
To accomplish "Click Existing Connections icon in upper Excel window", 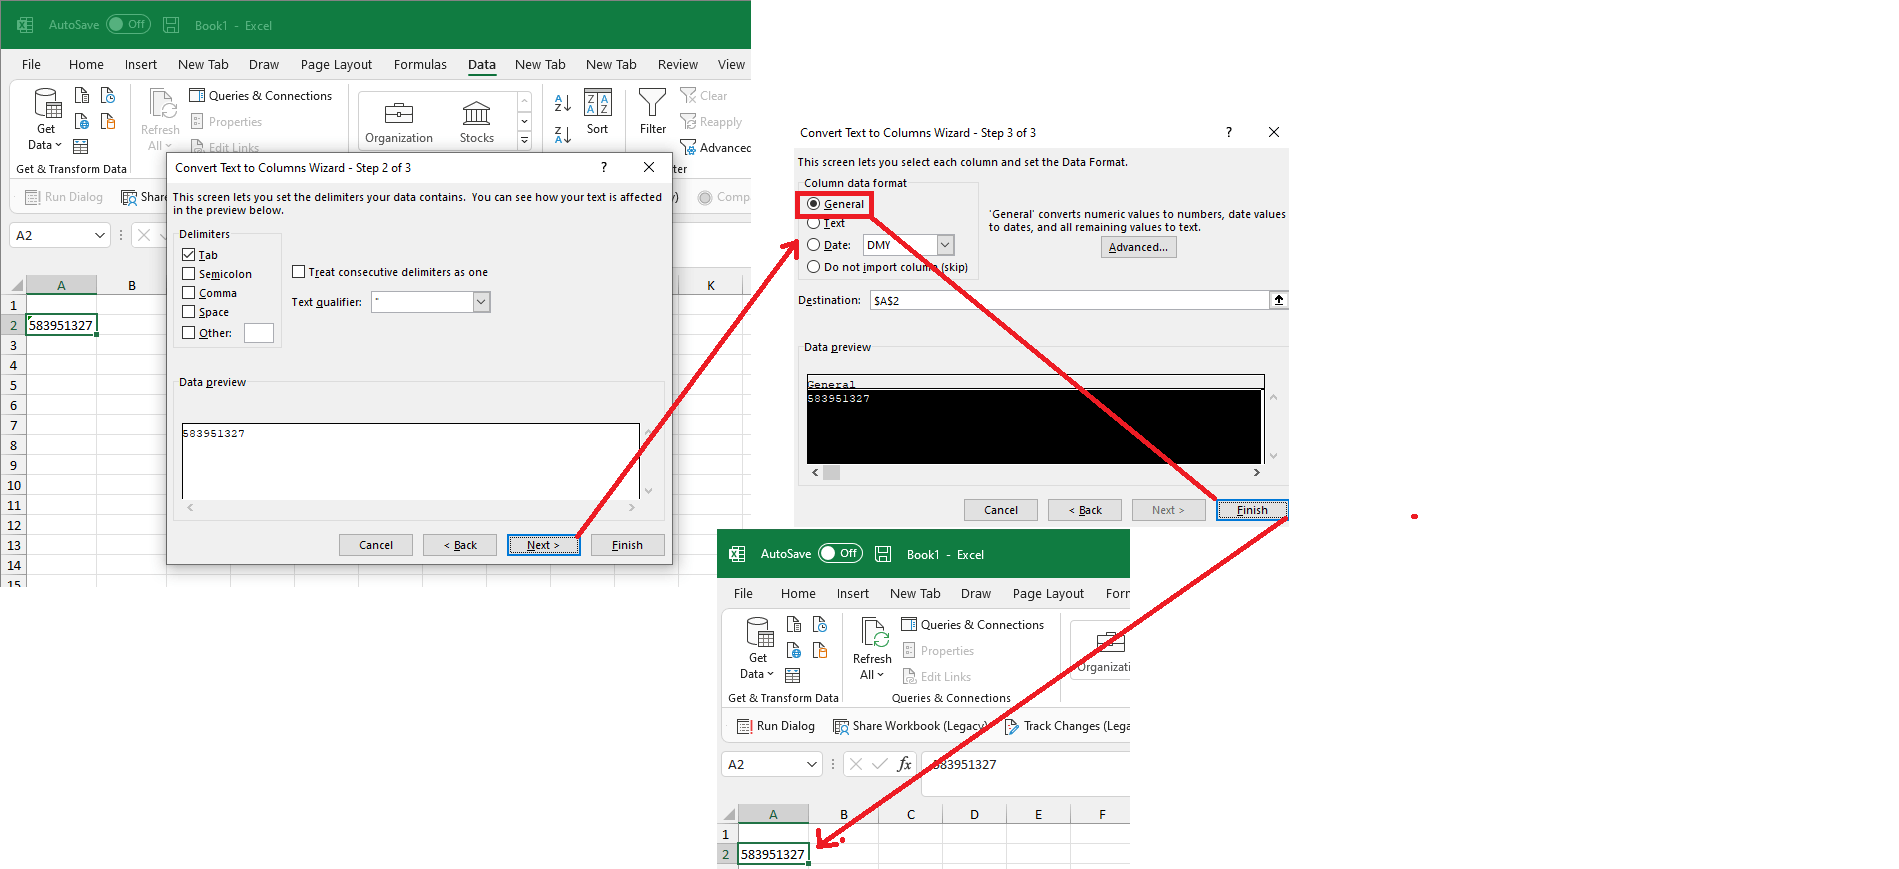I will click(108, 121).
